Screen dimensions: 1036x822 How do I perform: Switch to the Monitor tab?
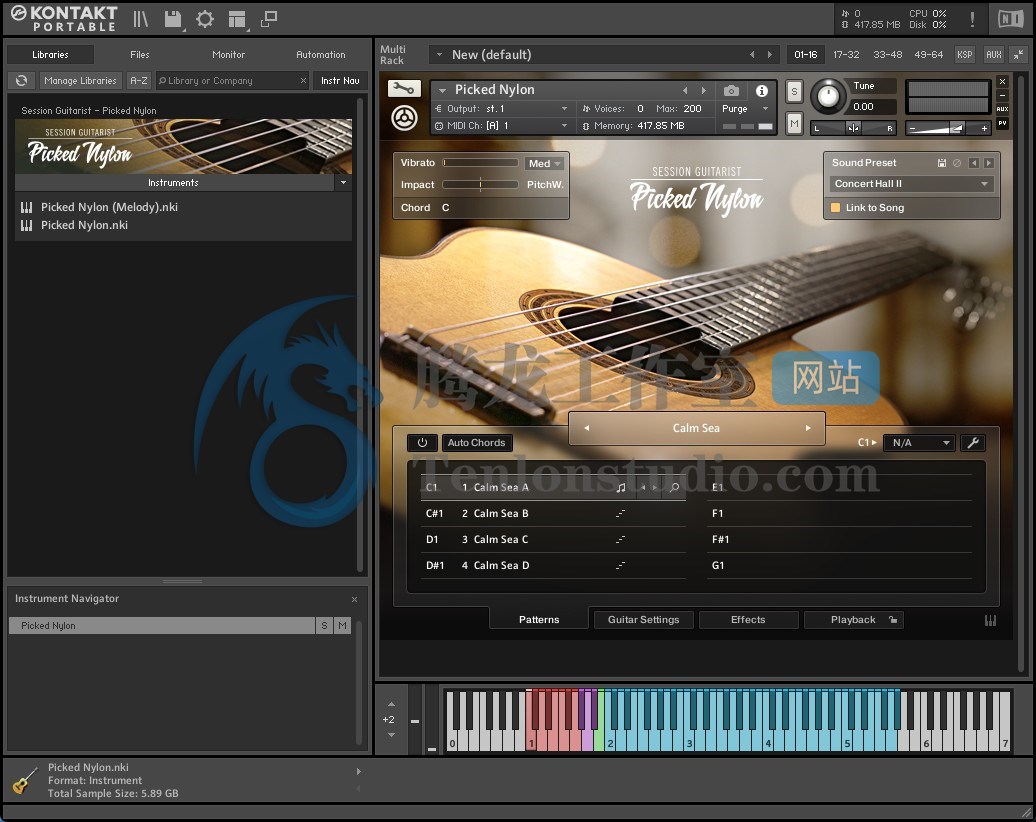click(x=229, y=55)
